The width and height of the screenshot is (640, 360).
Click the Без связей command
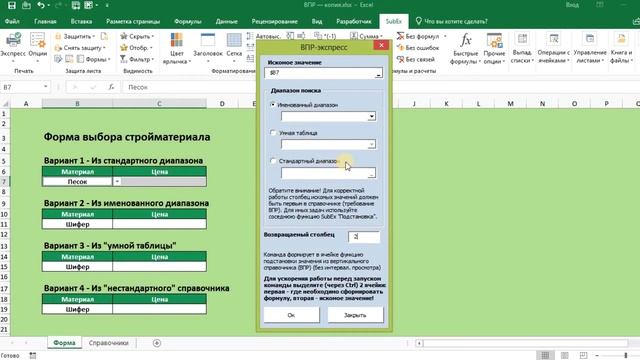pyautogui.click(x=416, y=59)
